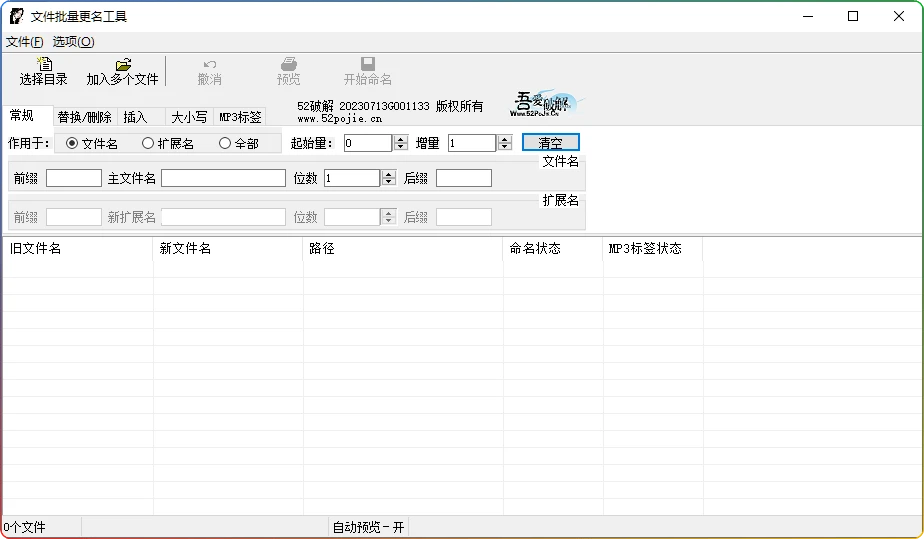Image resolution: width=924 pixels, height=539 pixels.
Task: Click the 新扩展名 input field
Action: coord(223,217)
